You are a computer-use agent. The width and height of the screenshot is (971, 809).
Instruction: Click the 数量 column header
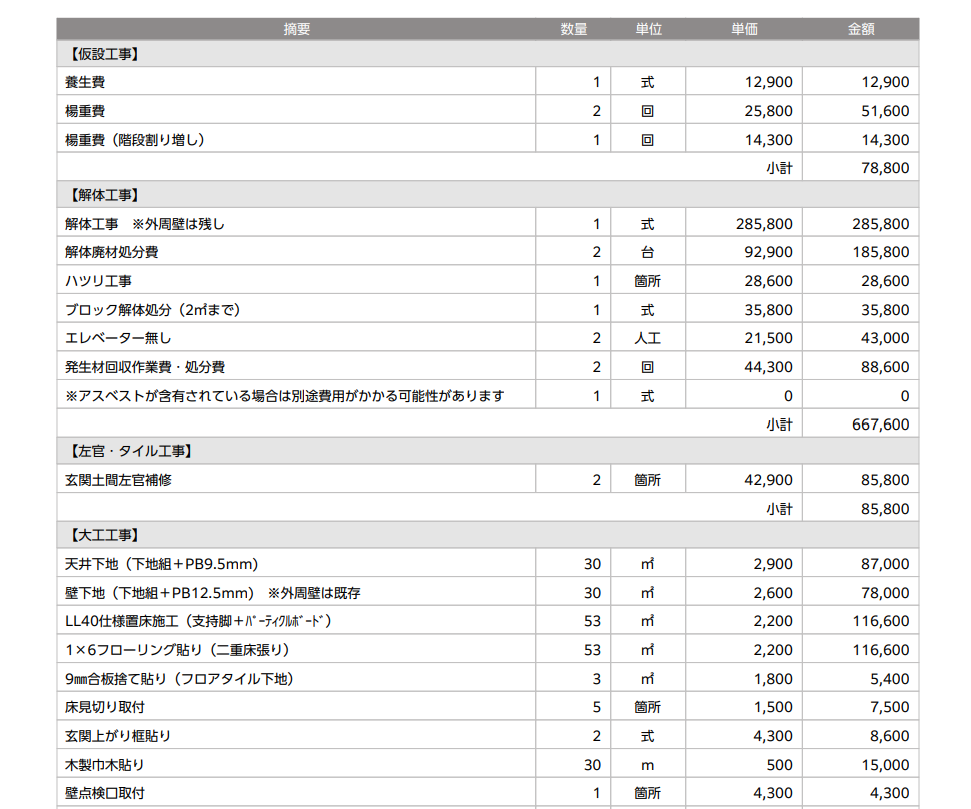tap(573, 29)
